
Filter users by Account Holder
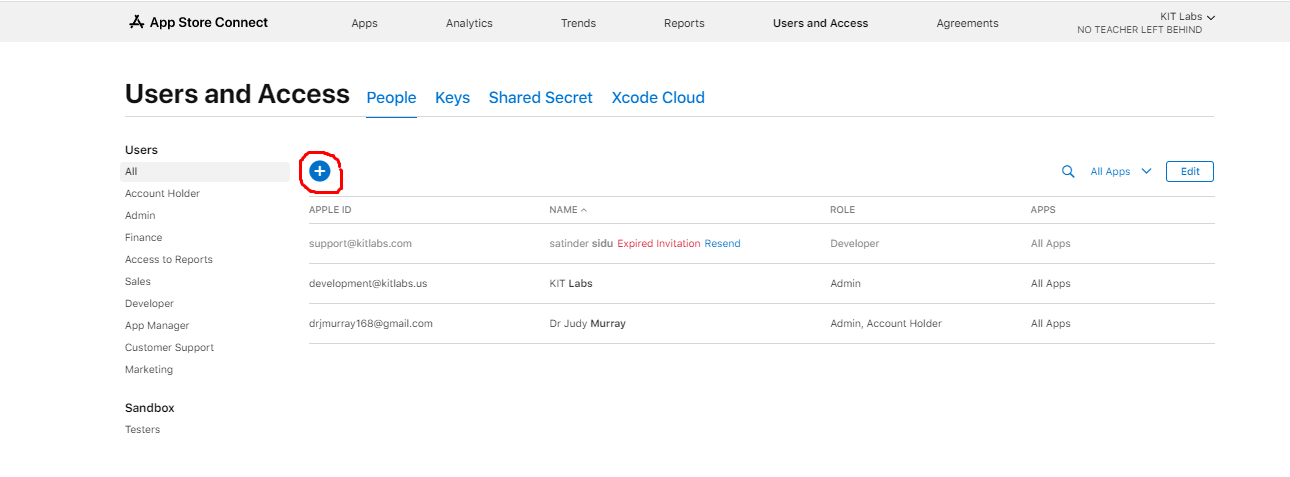pyautogui.click(x=162, y=194)
